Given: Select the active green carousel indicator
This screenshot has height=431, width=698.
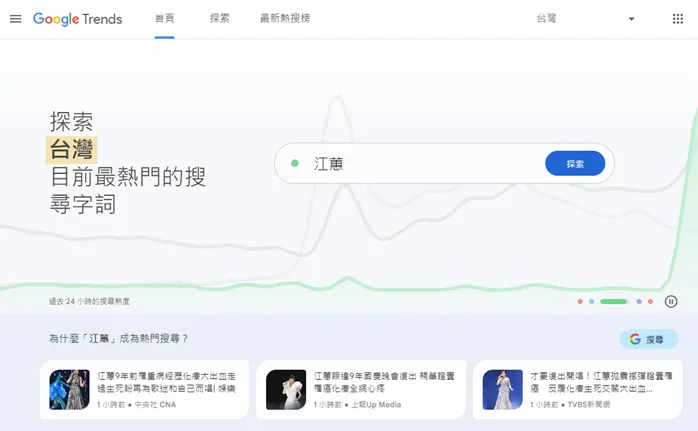Looking at the screenshot, I should (x=613, y=301).
